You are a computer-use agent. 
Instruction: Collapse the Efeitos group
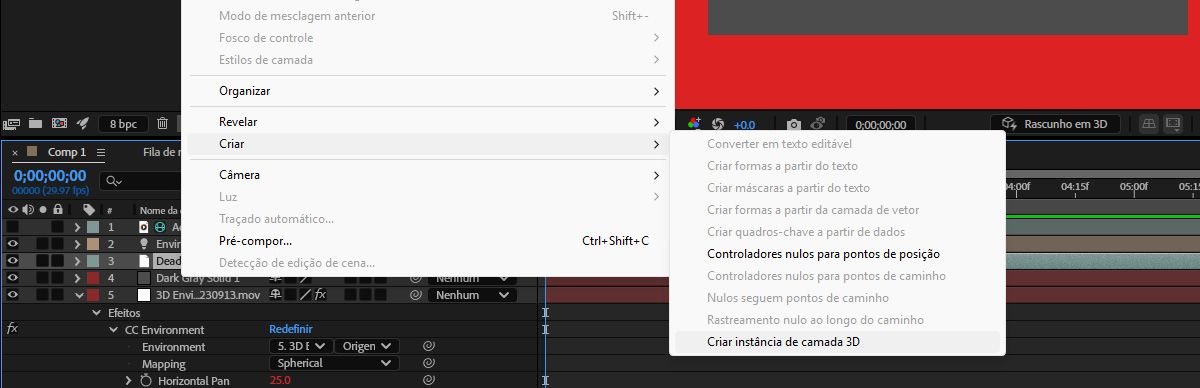pyautogui.click(x=97, y=312)
